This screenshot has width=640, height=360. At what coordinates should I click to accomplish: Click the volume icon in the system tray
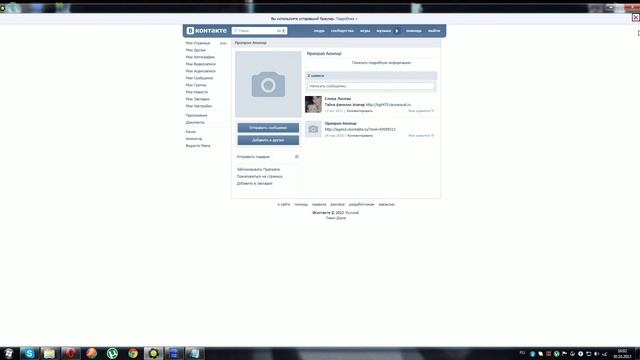pyautogui.click(x=596, y=354)
